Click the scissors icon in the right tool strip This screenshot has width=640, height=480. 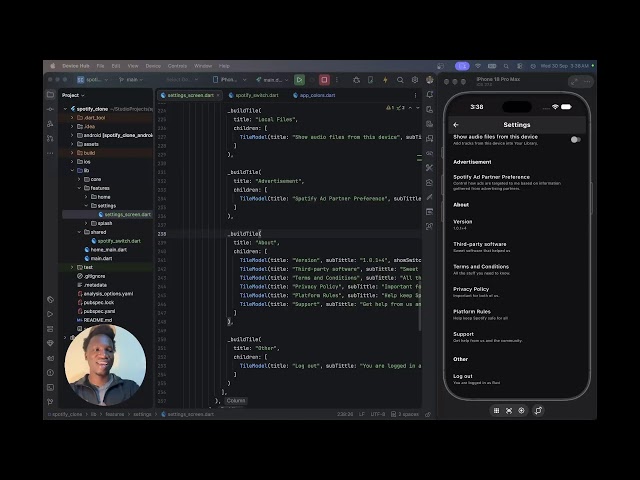pos(429,168)
